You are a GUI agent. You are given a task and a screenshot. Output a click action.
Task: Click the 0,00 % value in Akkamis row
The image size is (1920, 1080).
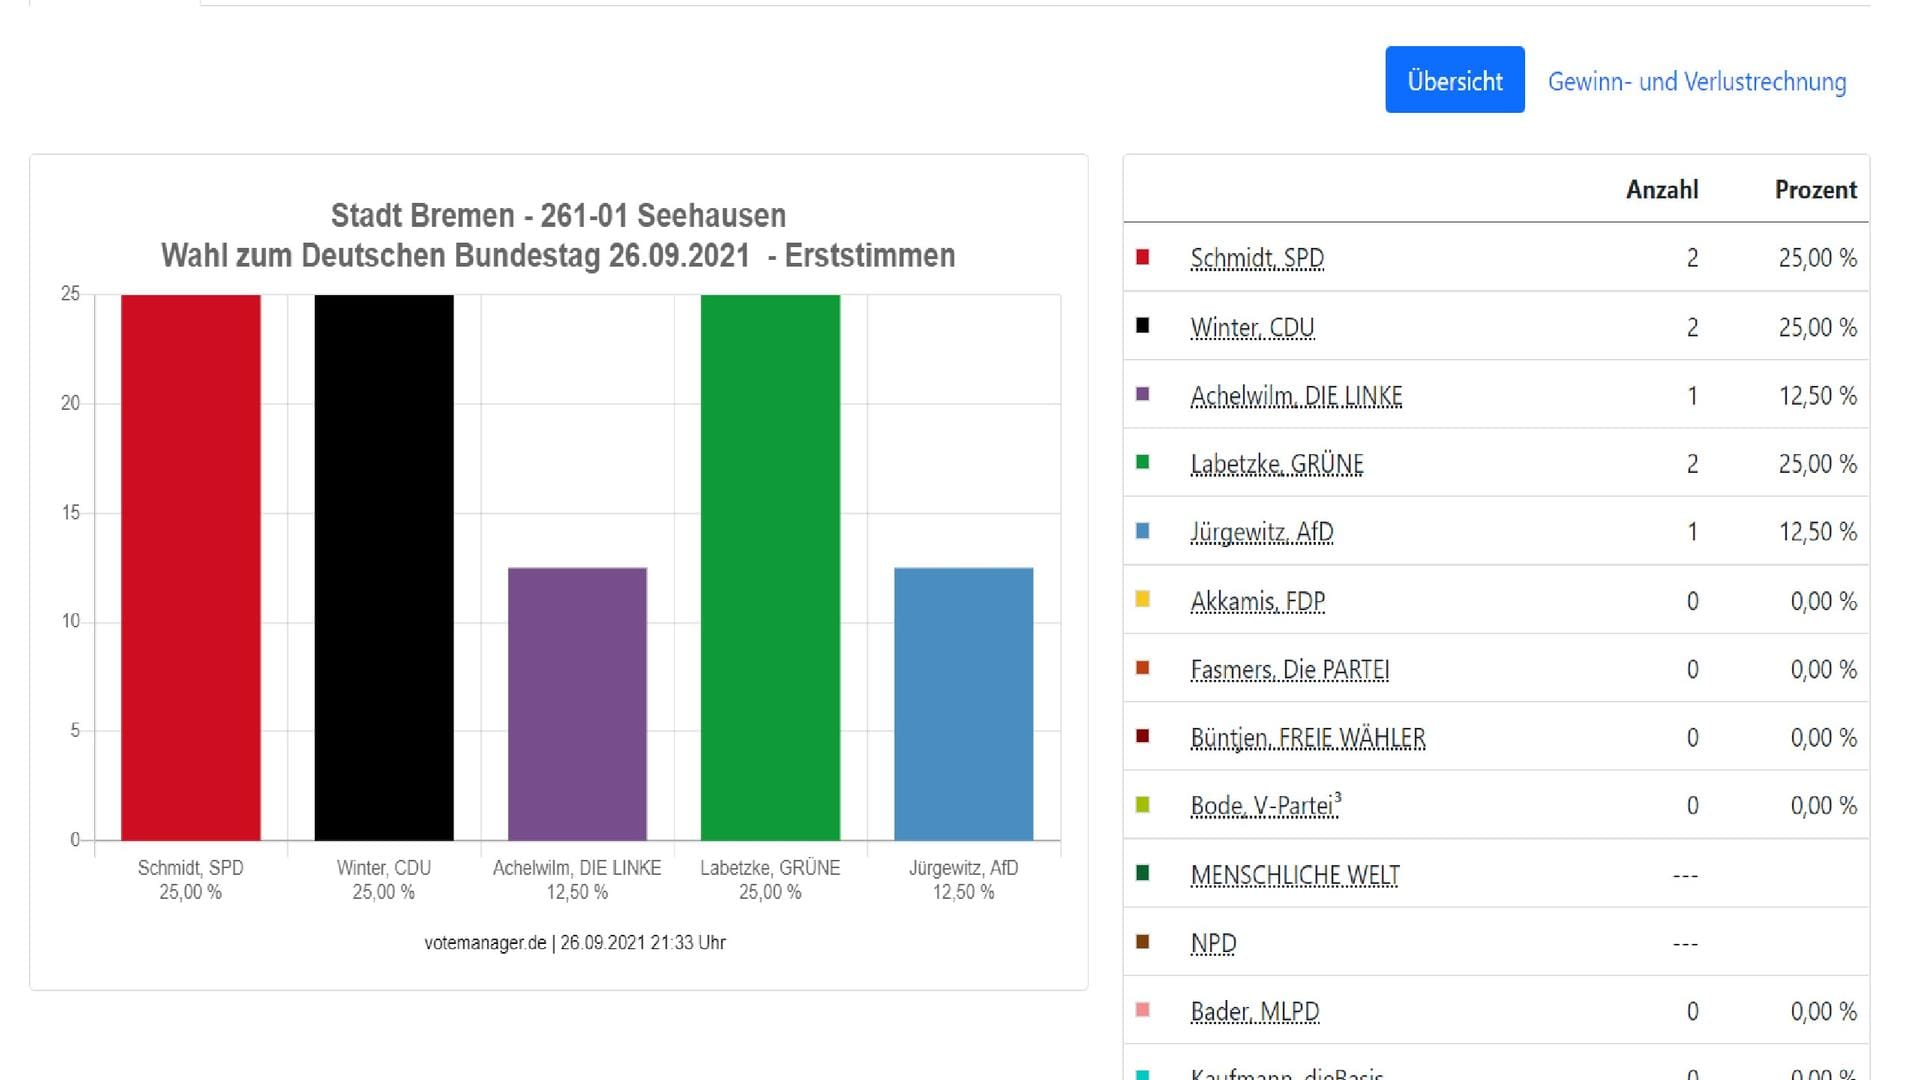1823,601
